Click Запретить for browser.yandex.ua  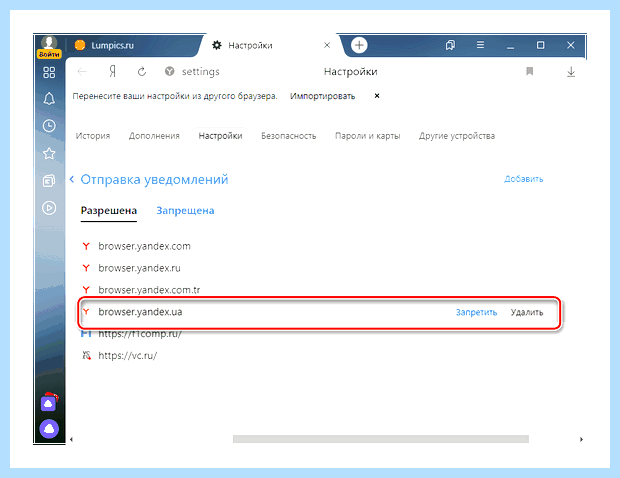click(476, 312)
